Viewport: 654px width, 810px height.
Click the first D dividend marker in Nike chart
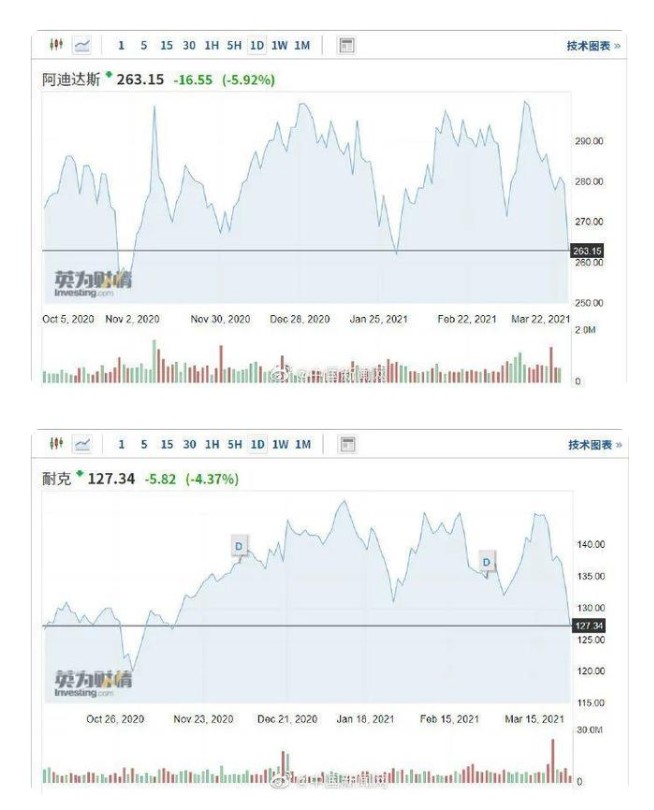239,545
